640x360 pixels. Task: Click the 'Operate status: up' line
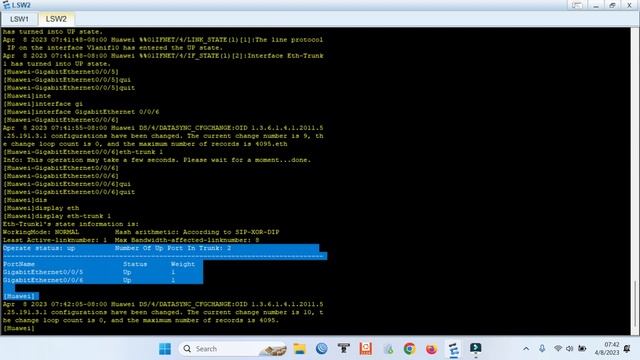[160, 248]
